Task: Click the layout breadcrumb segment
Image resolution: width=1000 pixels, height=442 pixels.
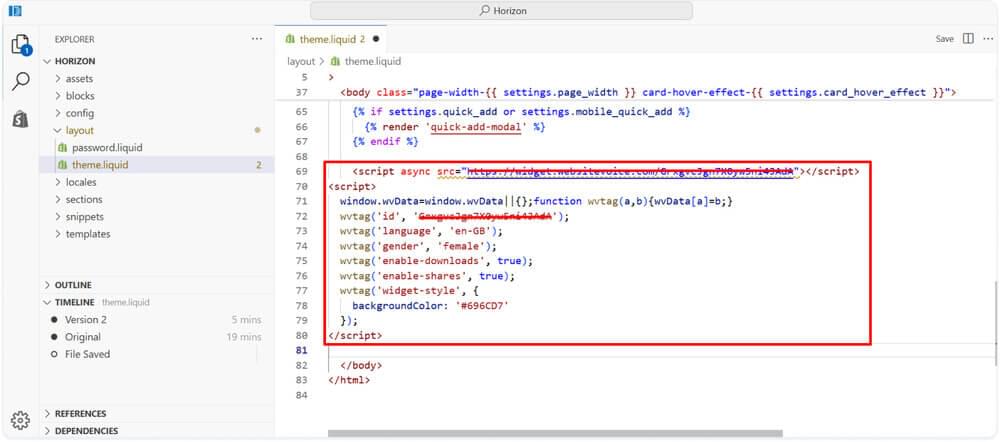Action: tap(301, 62)
